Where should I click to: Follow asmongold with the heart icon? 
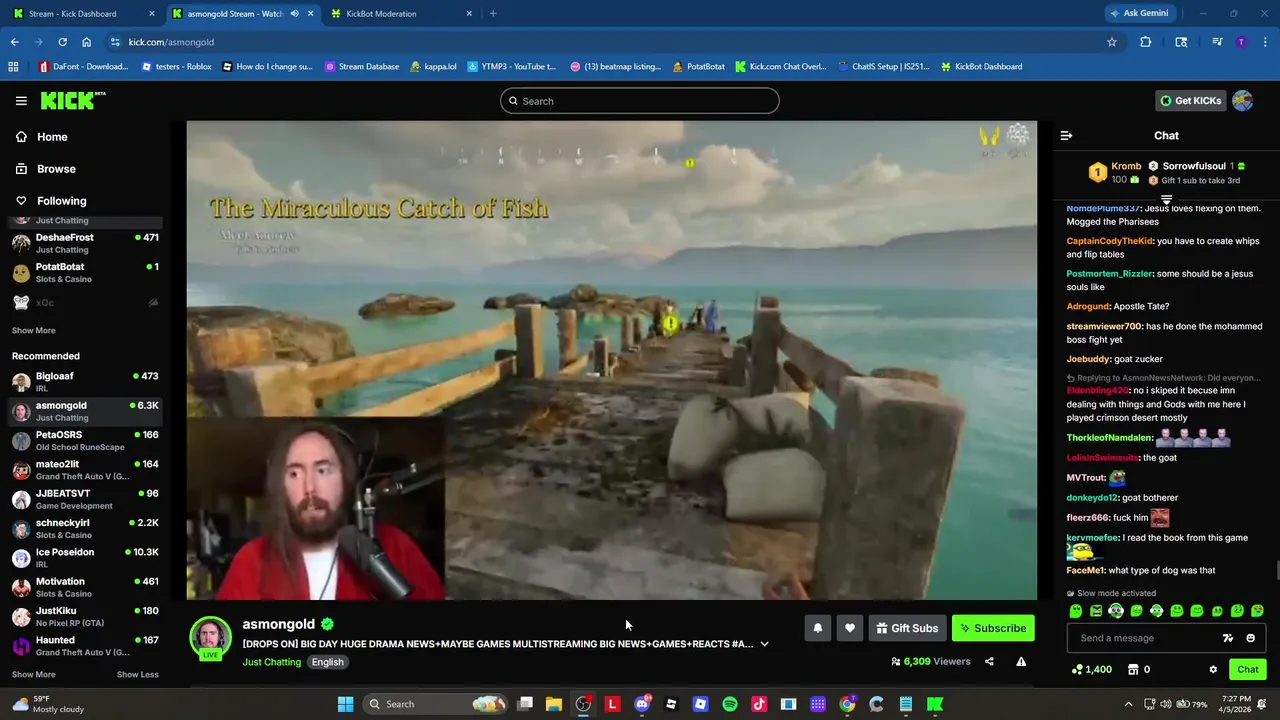(850, 628)
